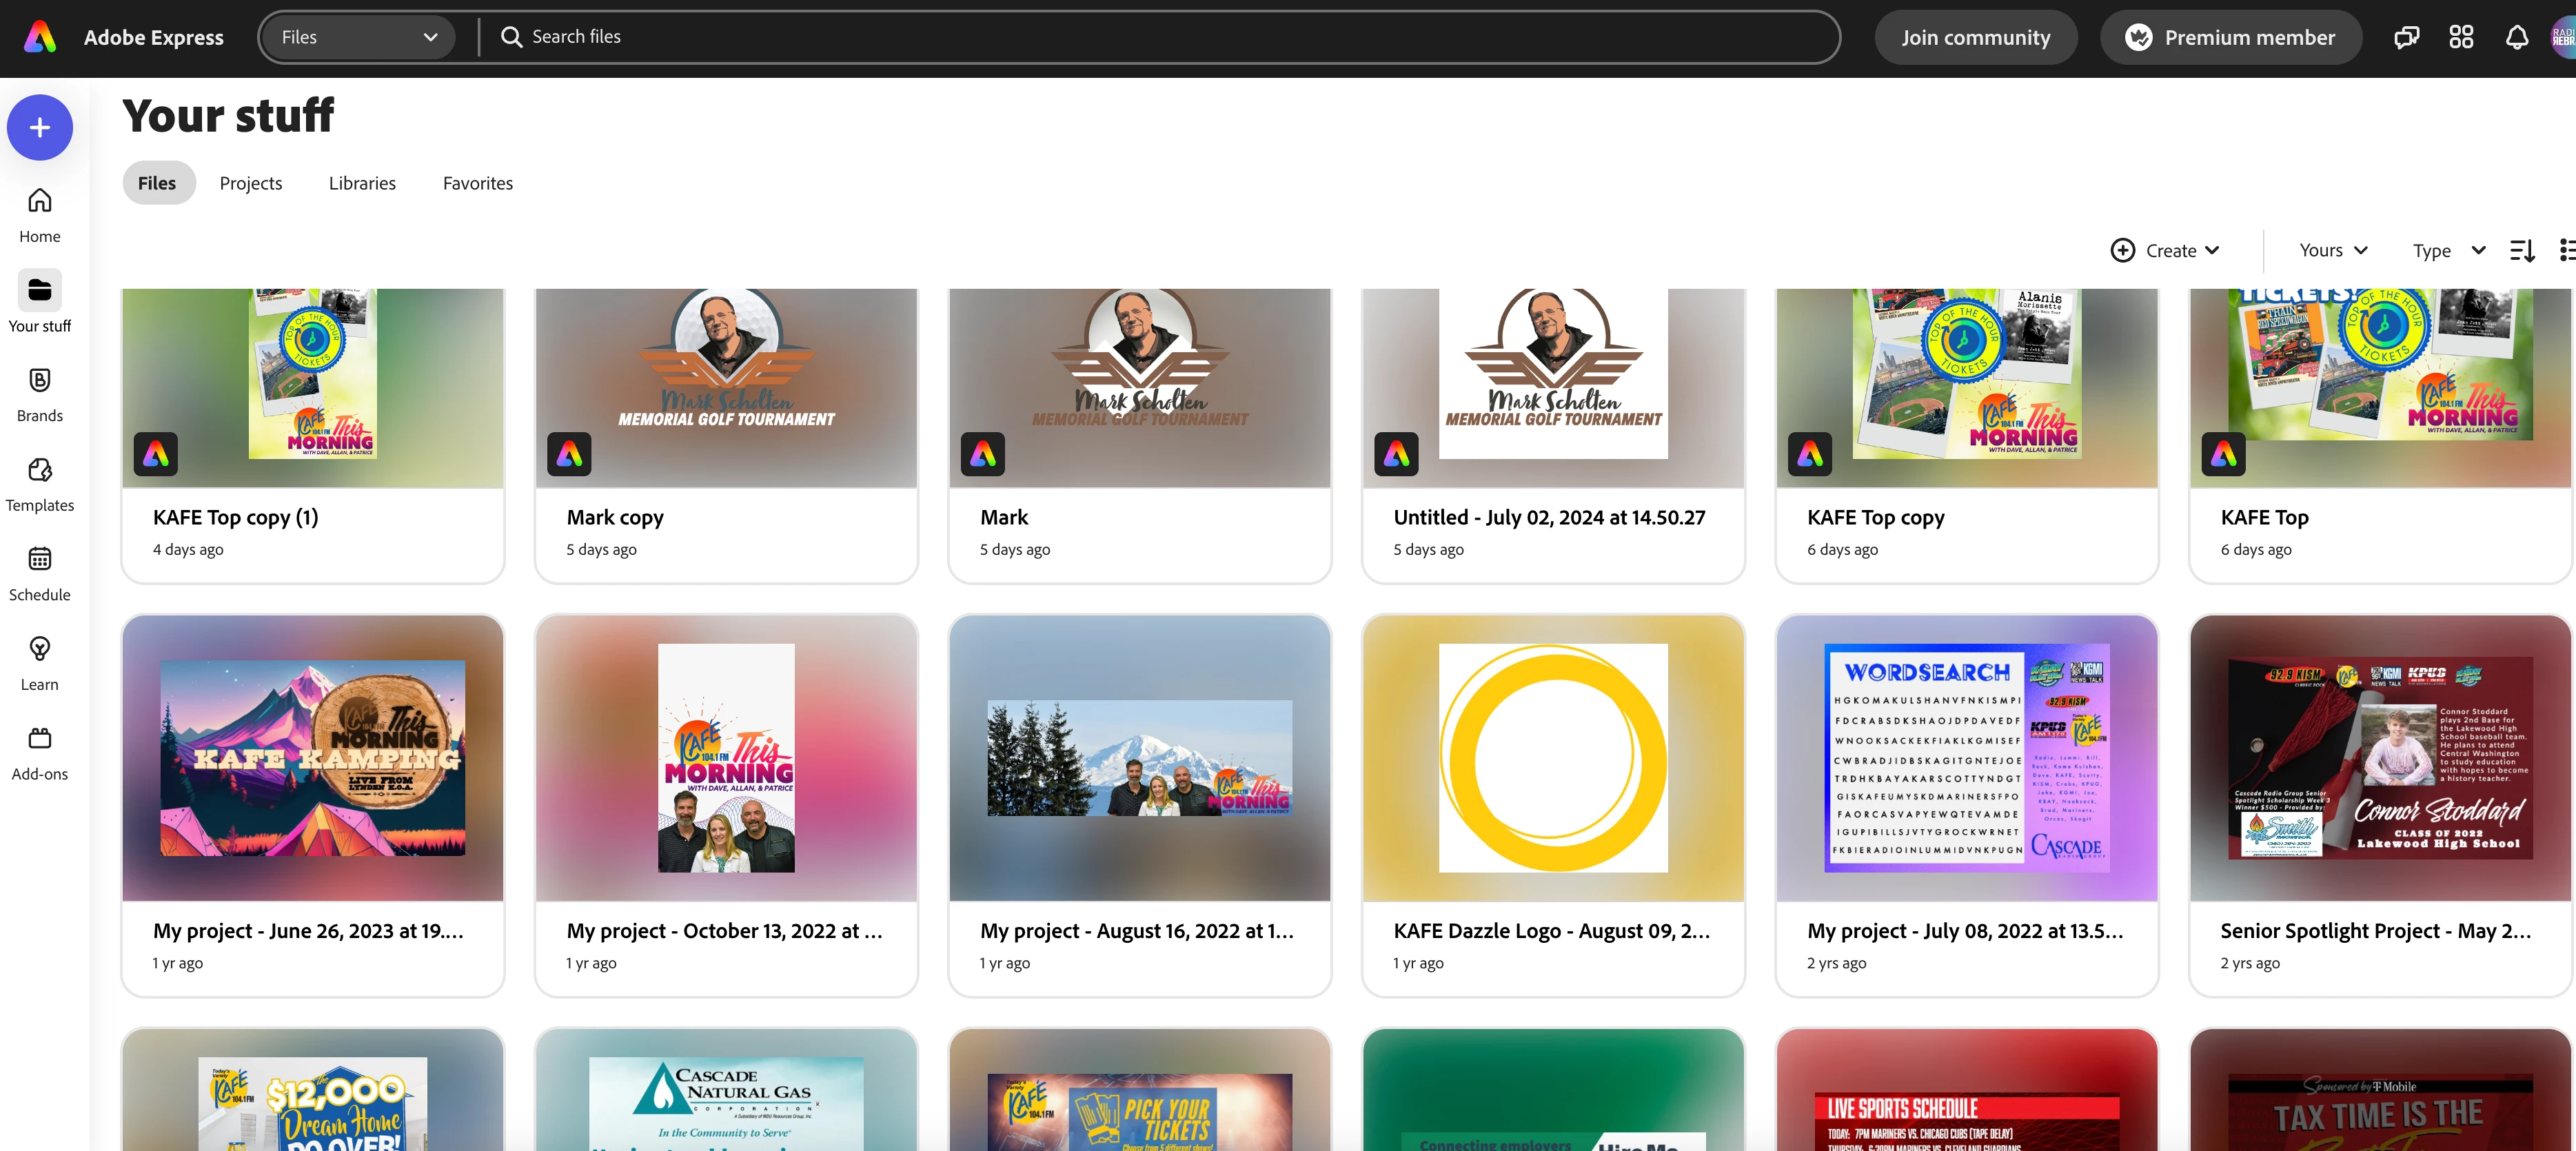This screenshot has width=2576, height=1151.
Task: Open the Brands sidebar icon
Action: click(x=40, y=381)
